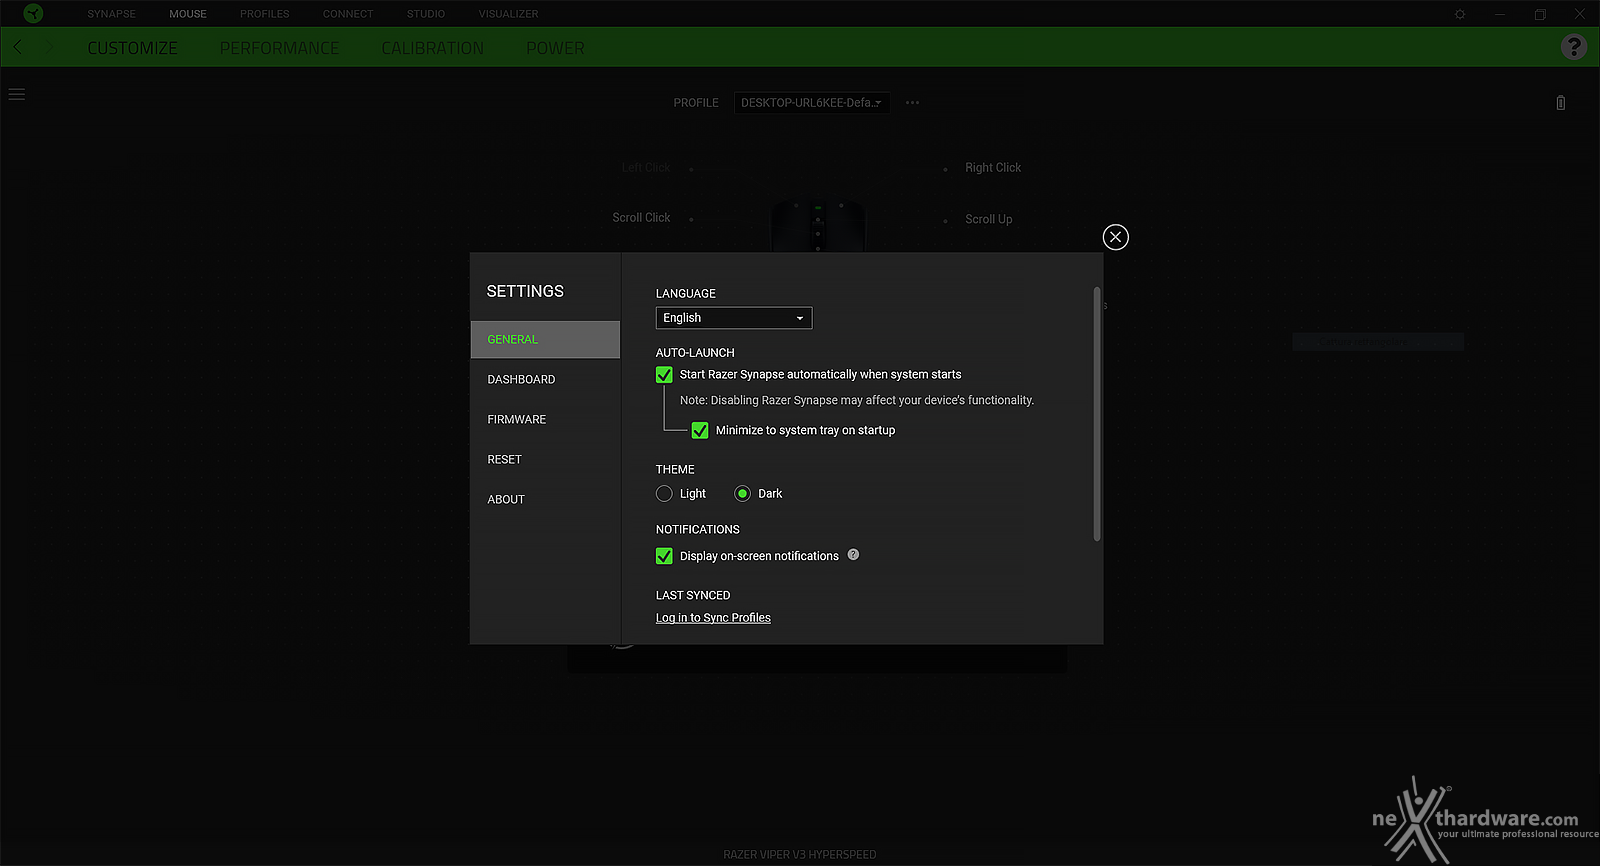Switch to the Connect top tab
Image resolution: width=1600 pixels, height=866 pixels.
(x=348, y=14)
